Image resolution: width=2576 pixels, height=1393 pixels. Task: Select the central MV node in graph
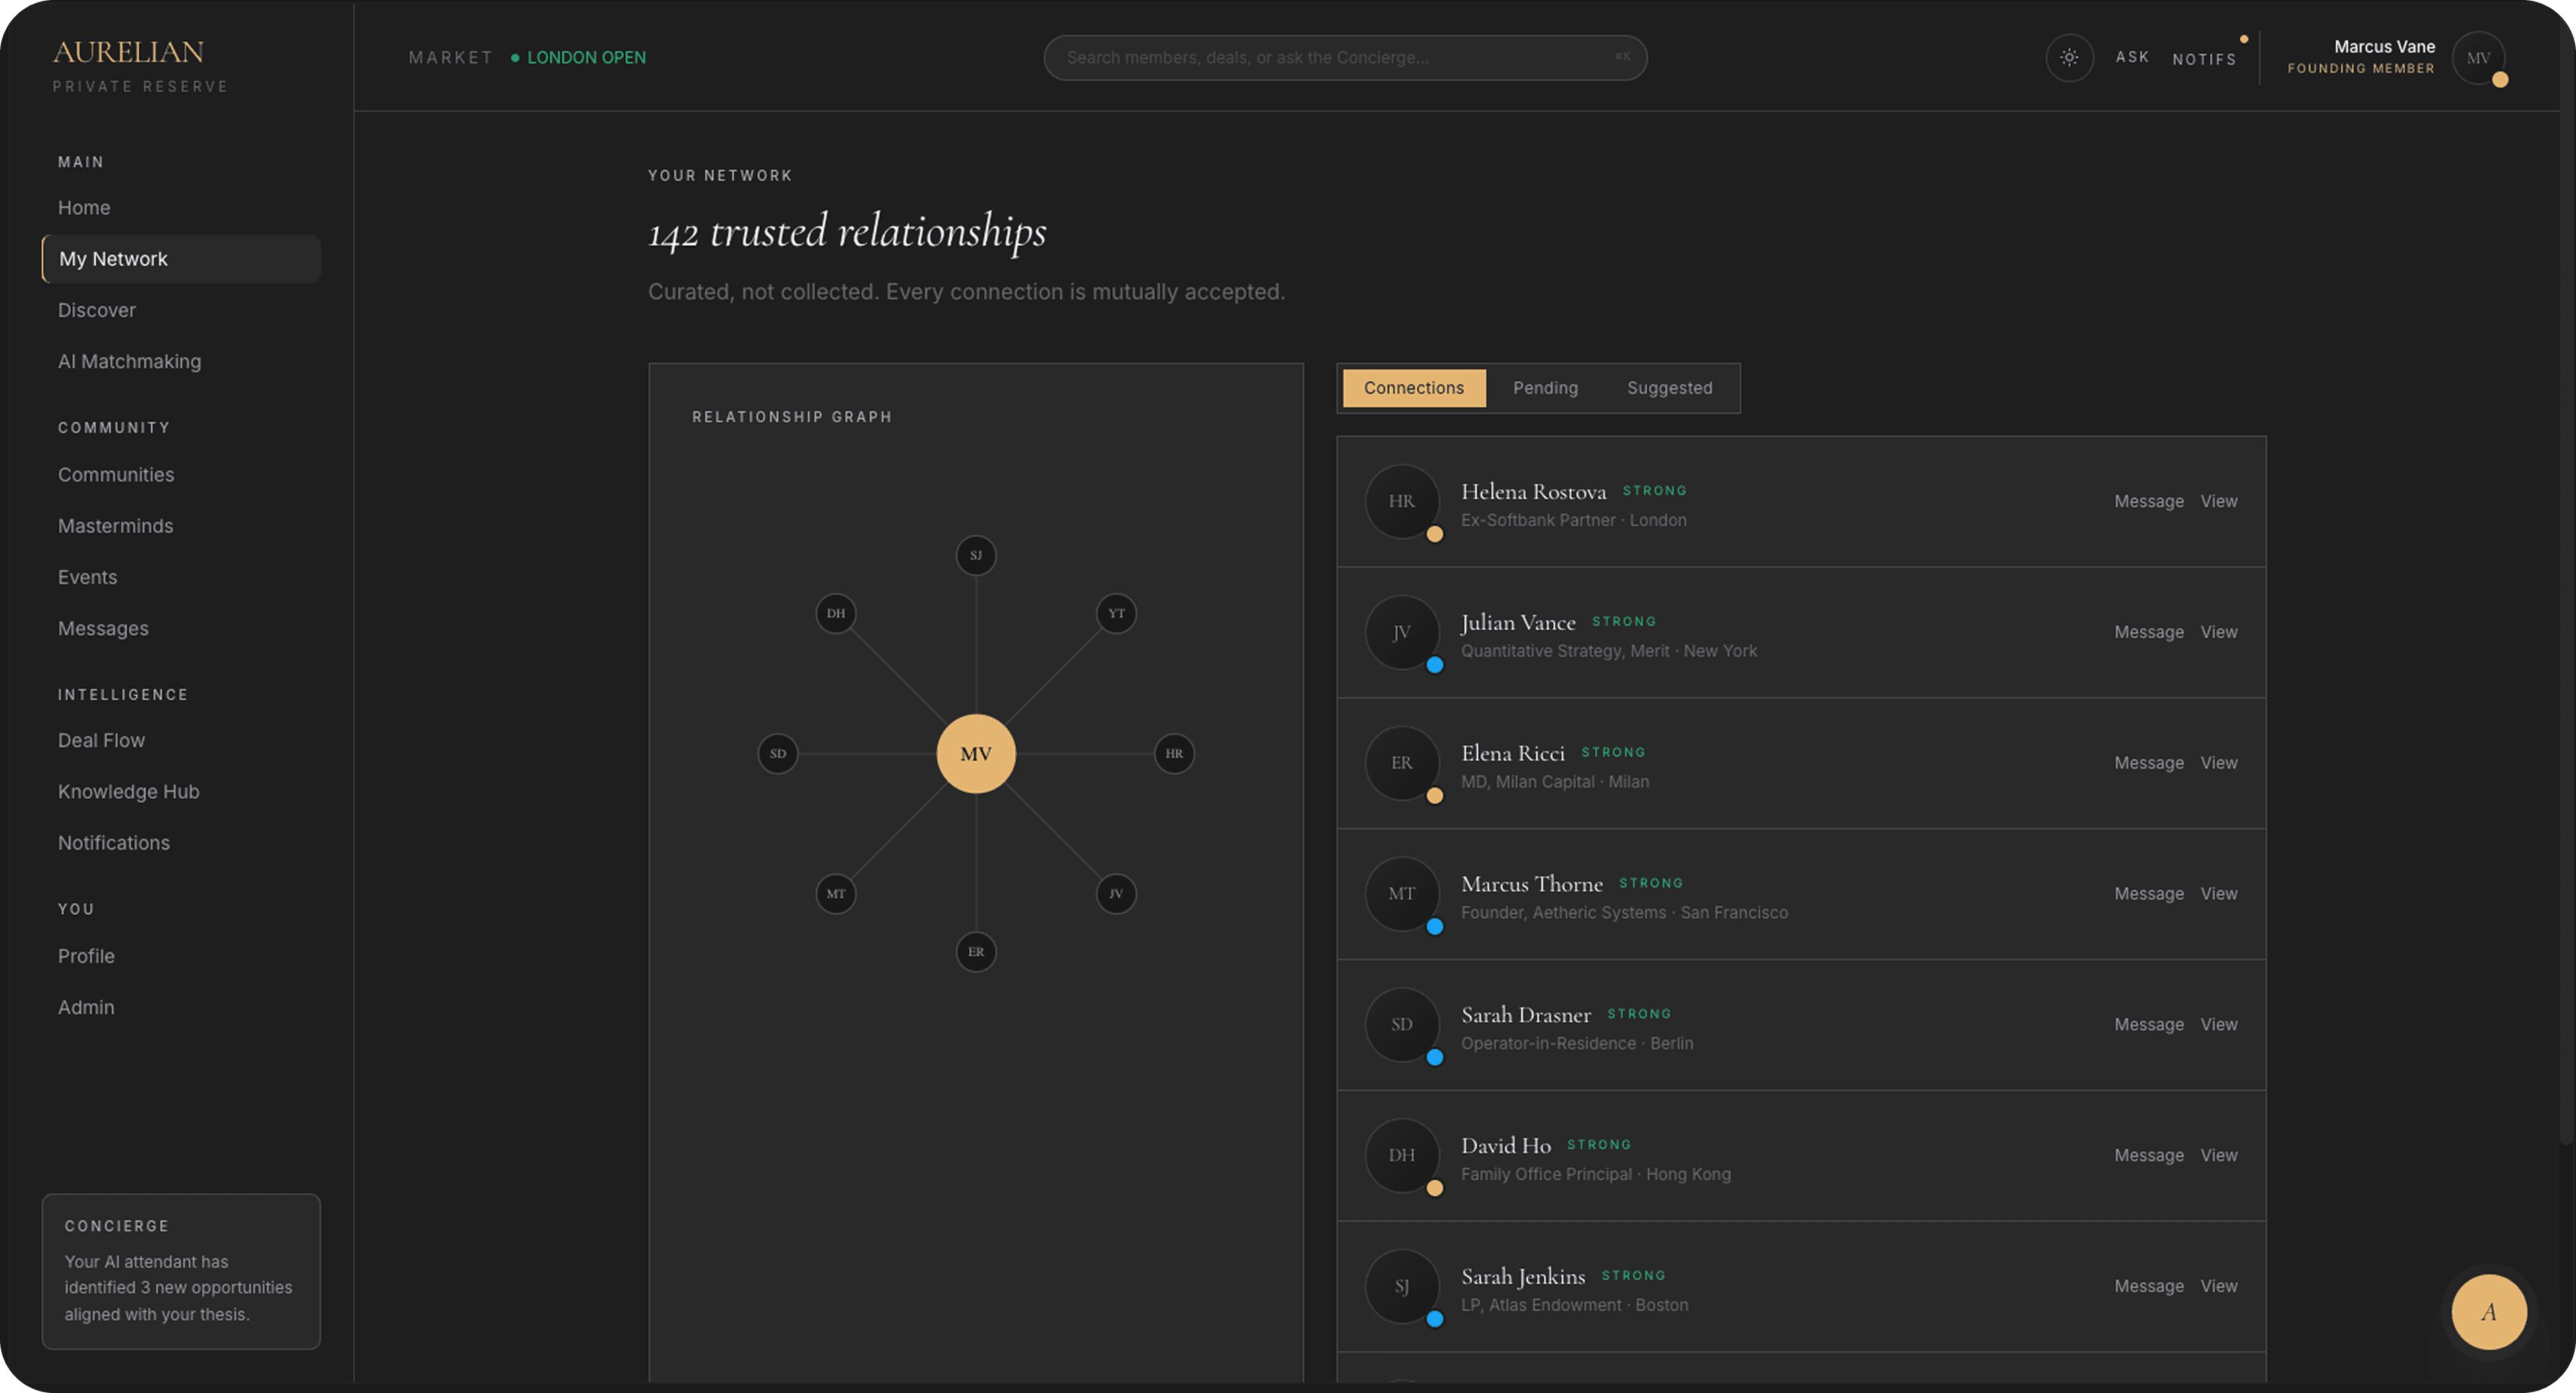[976, 753]
